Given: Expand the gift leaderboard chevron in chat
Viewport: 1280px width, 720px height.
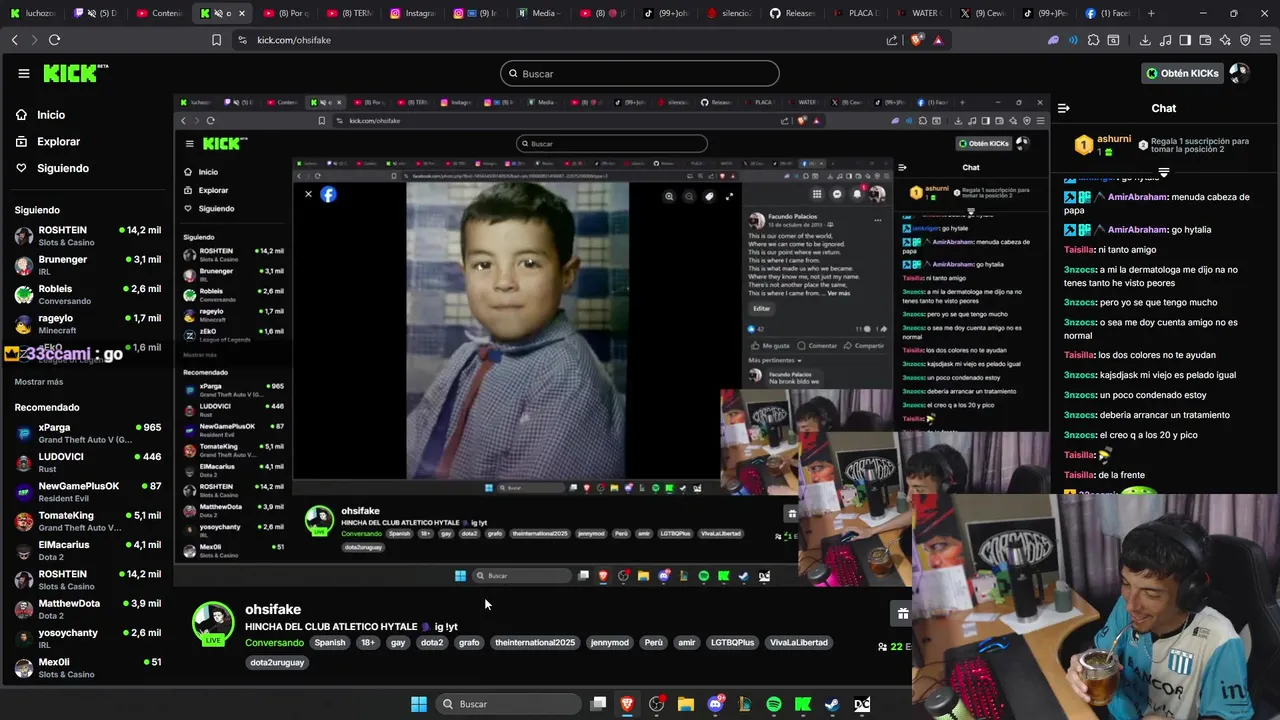Looking at the screenshot, I should (1164, 173).
